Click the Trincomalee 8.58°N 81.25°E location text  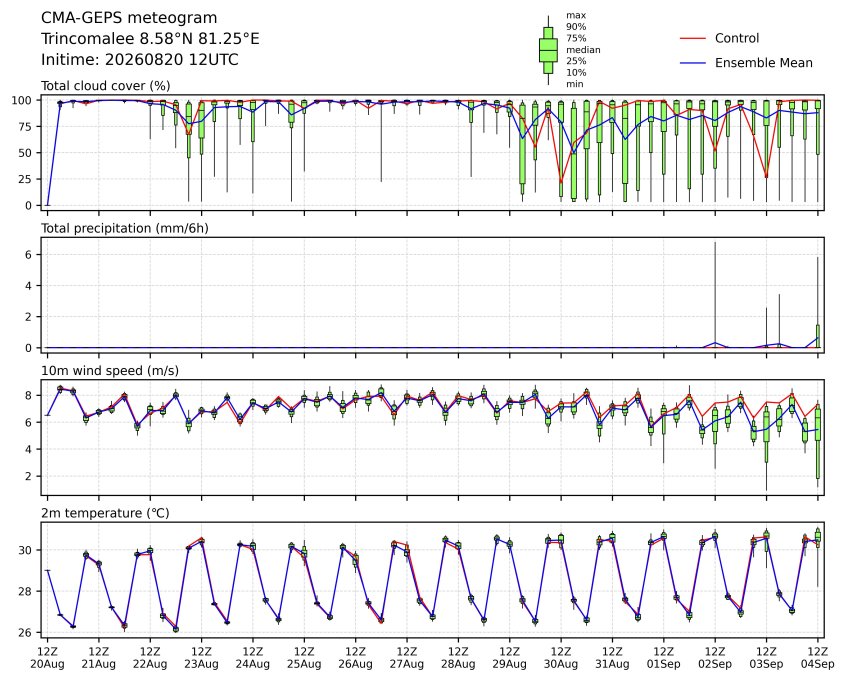click(x=150, y=39)
